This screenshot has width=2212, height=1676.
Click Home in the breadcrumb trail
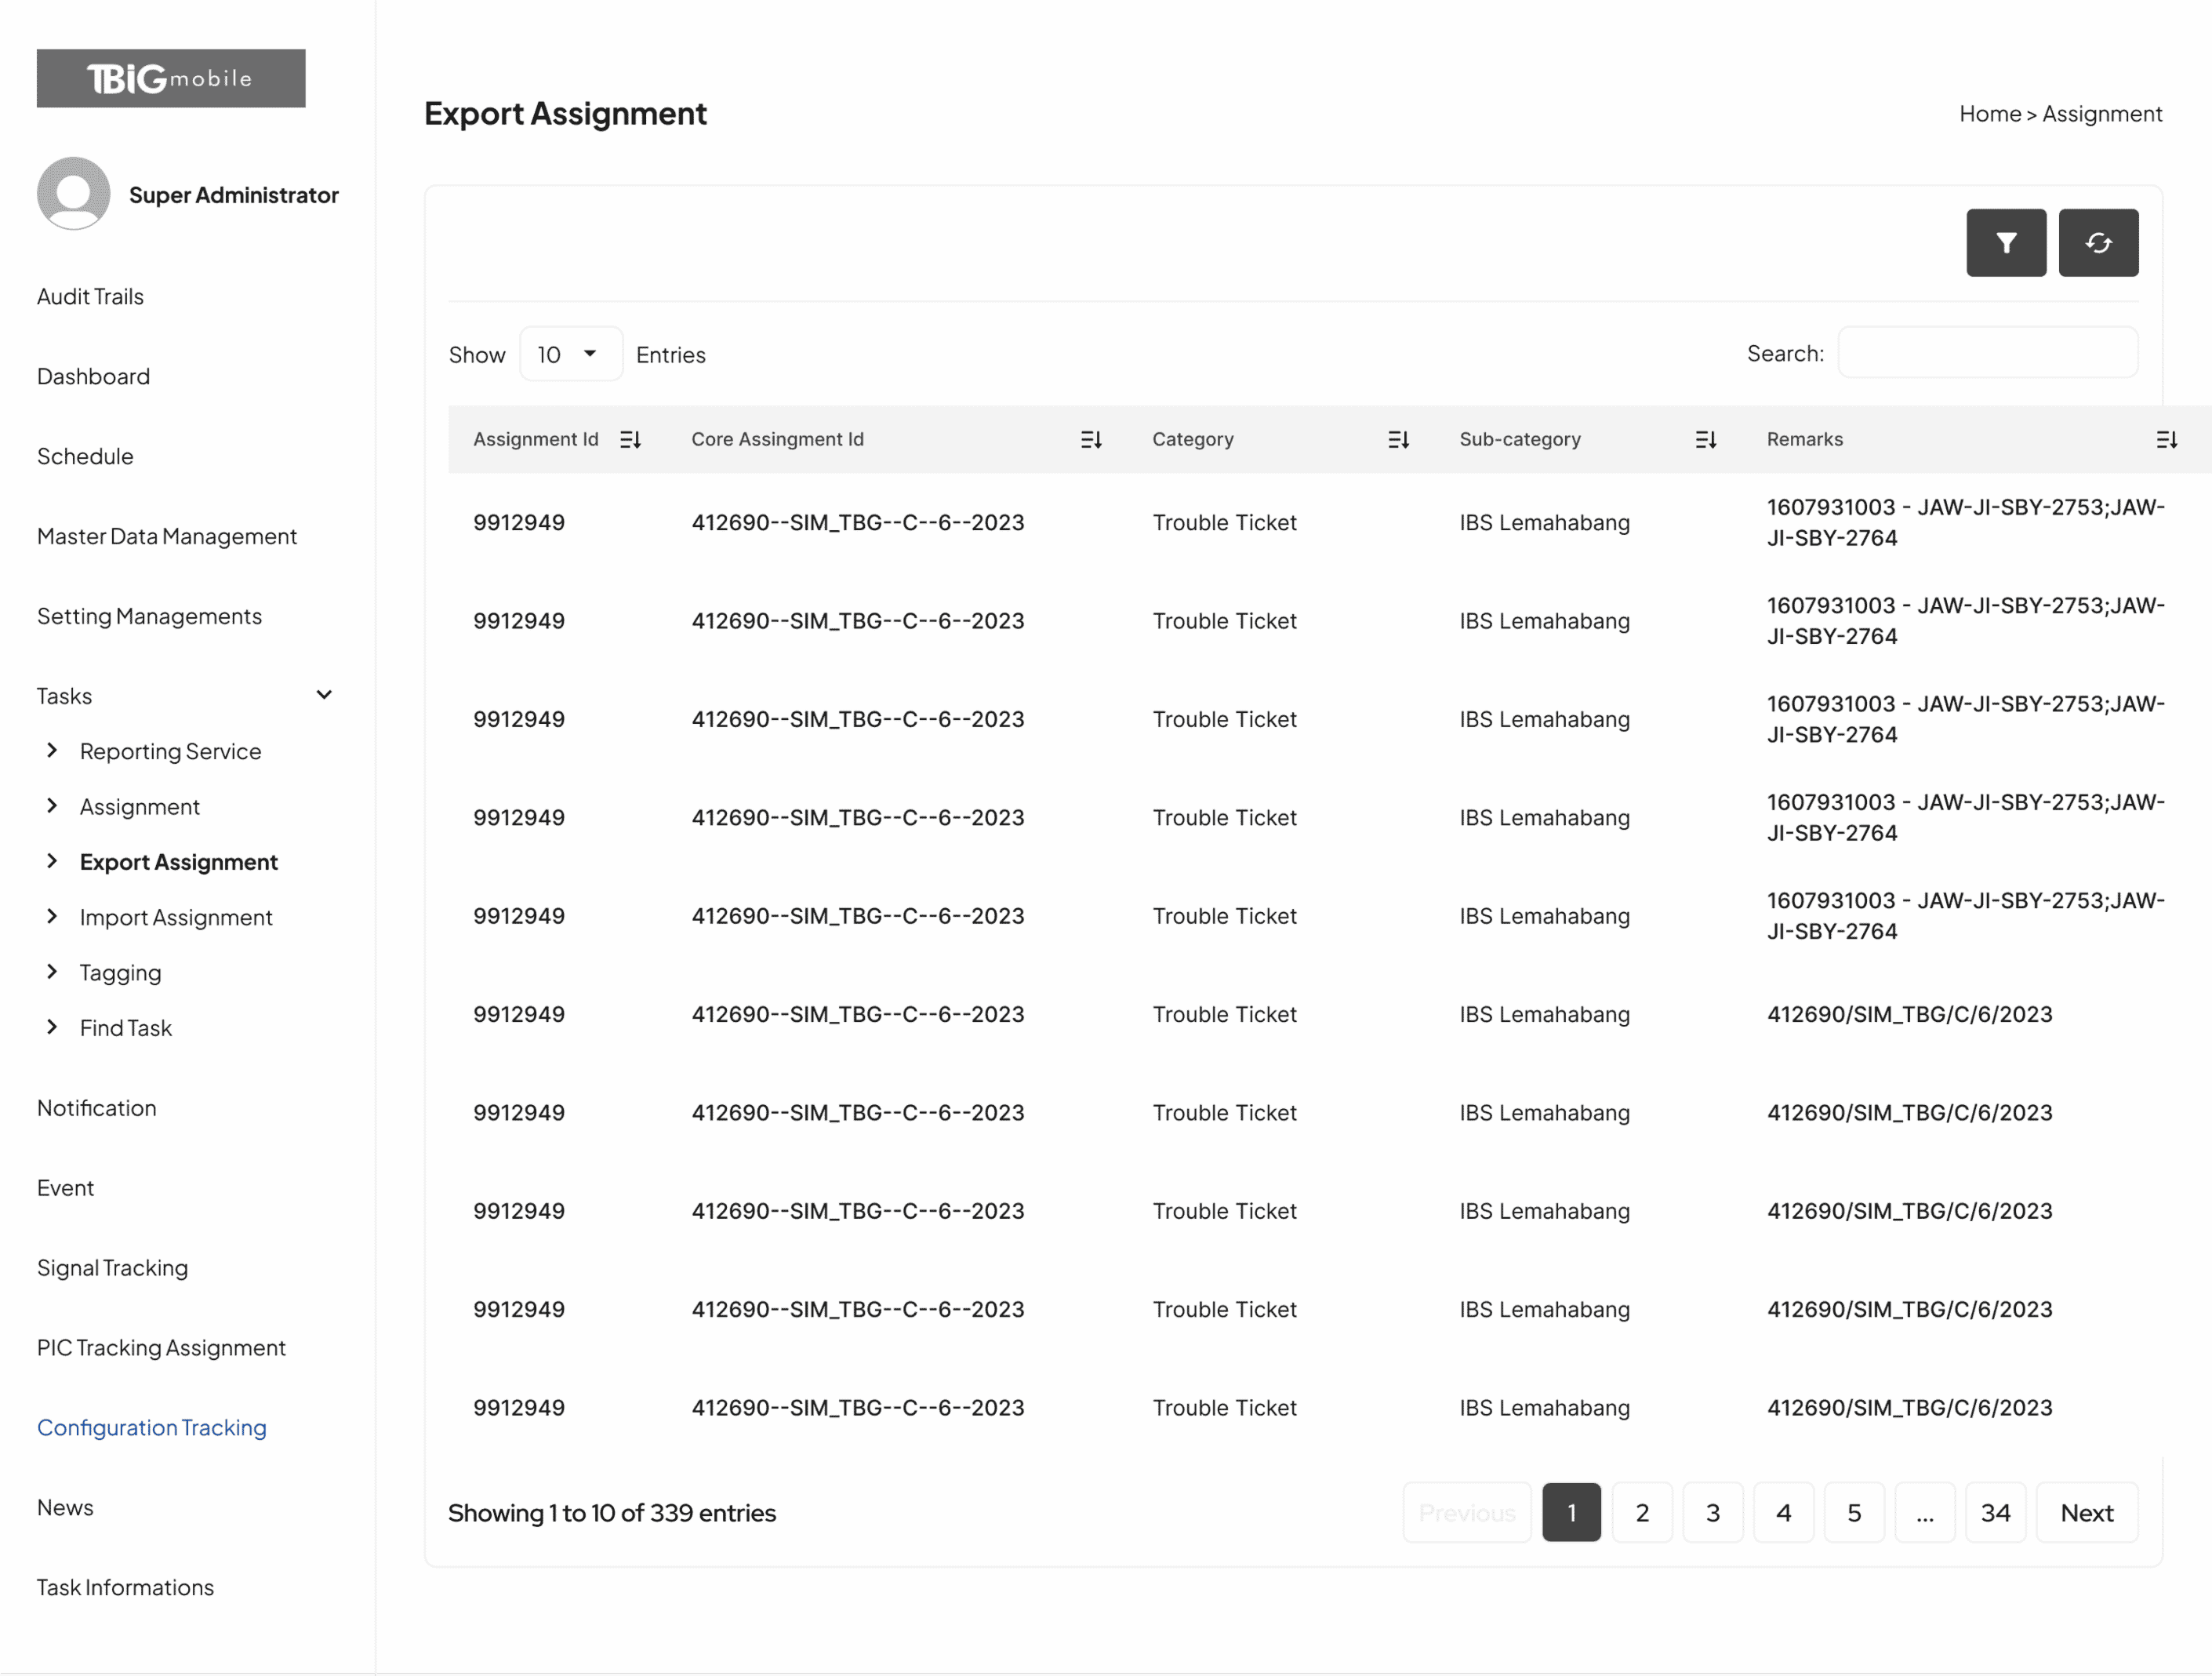coord(1989,113)
